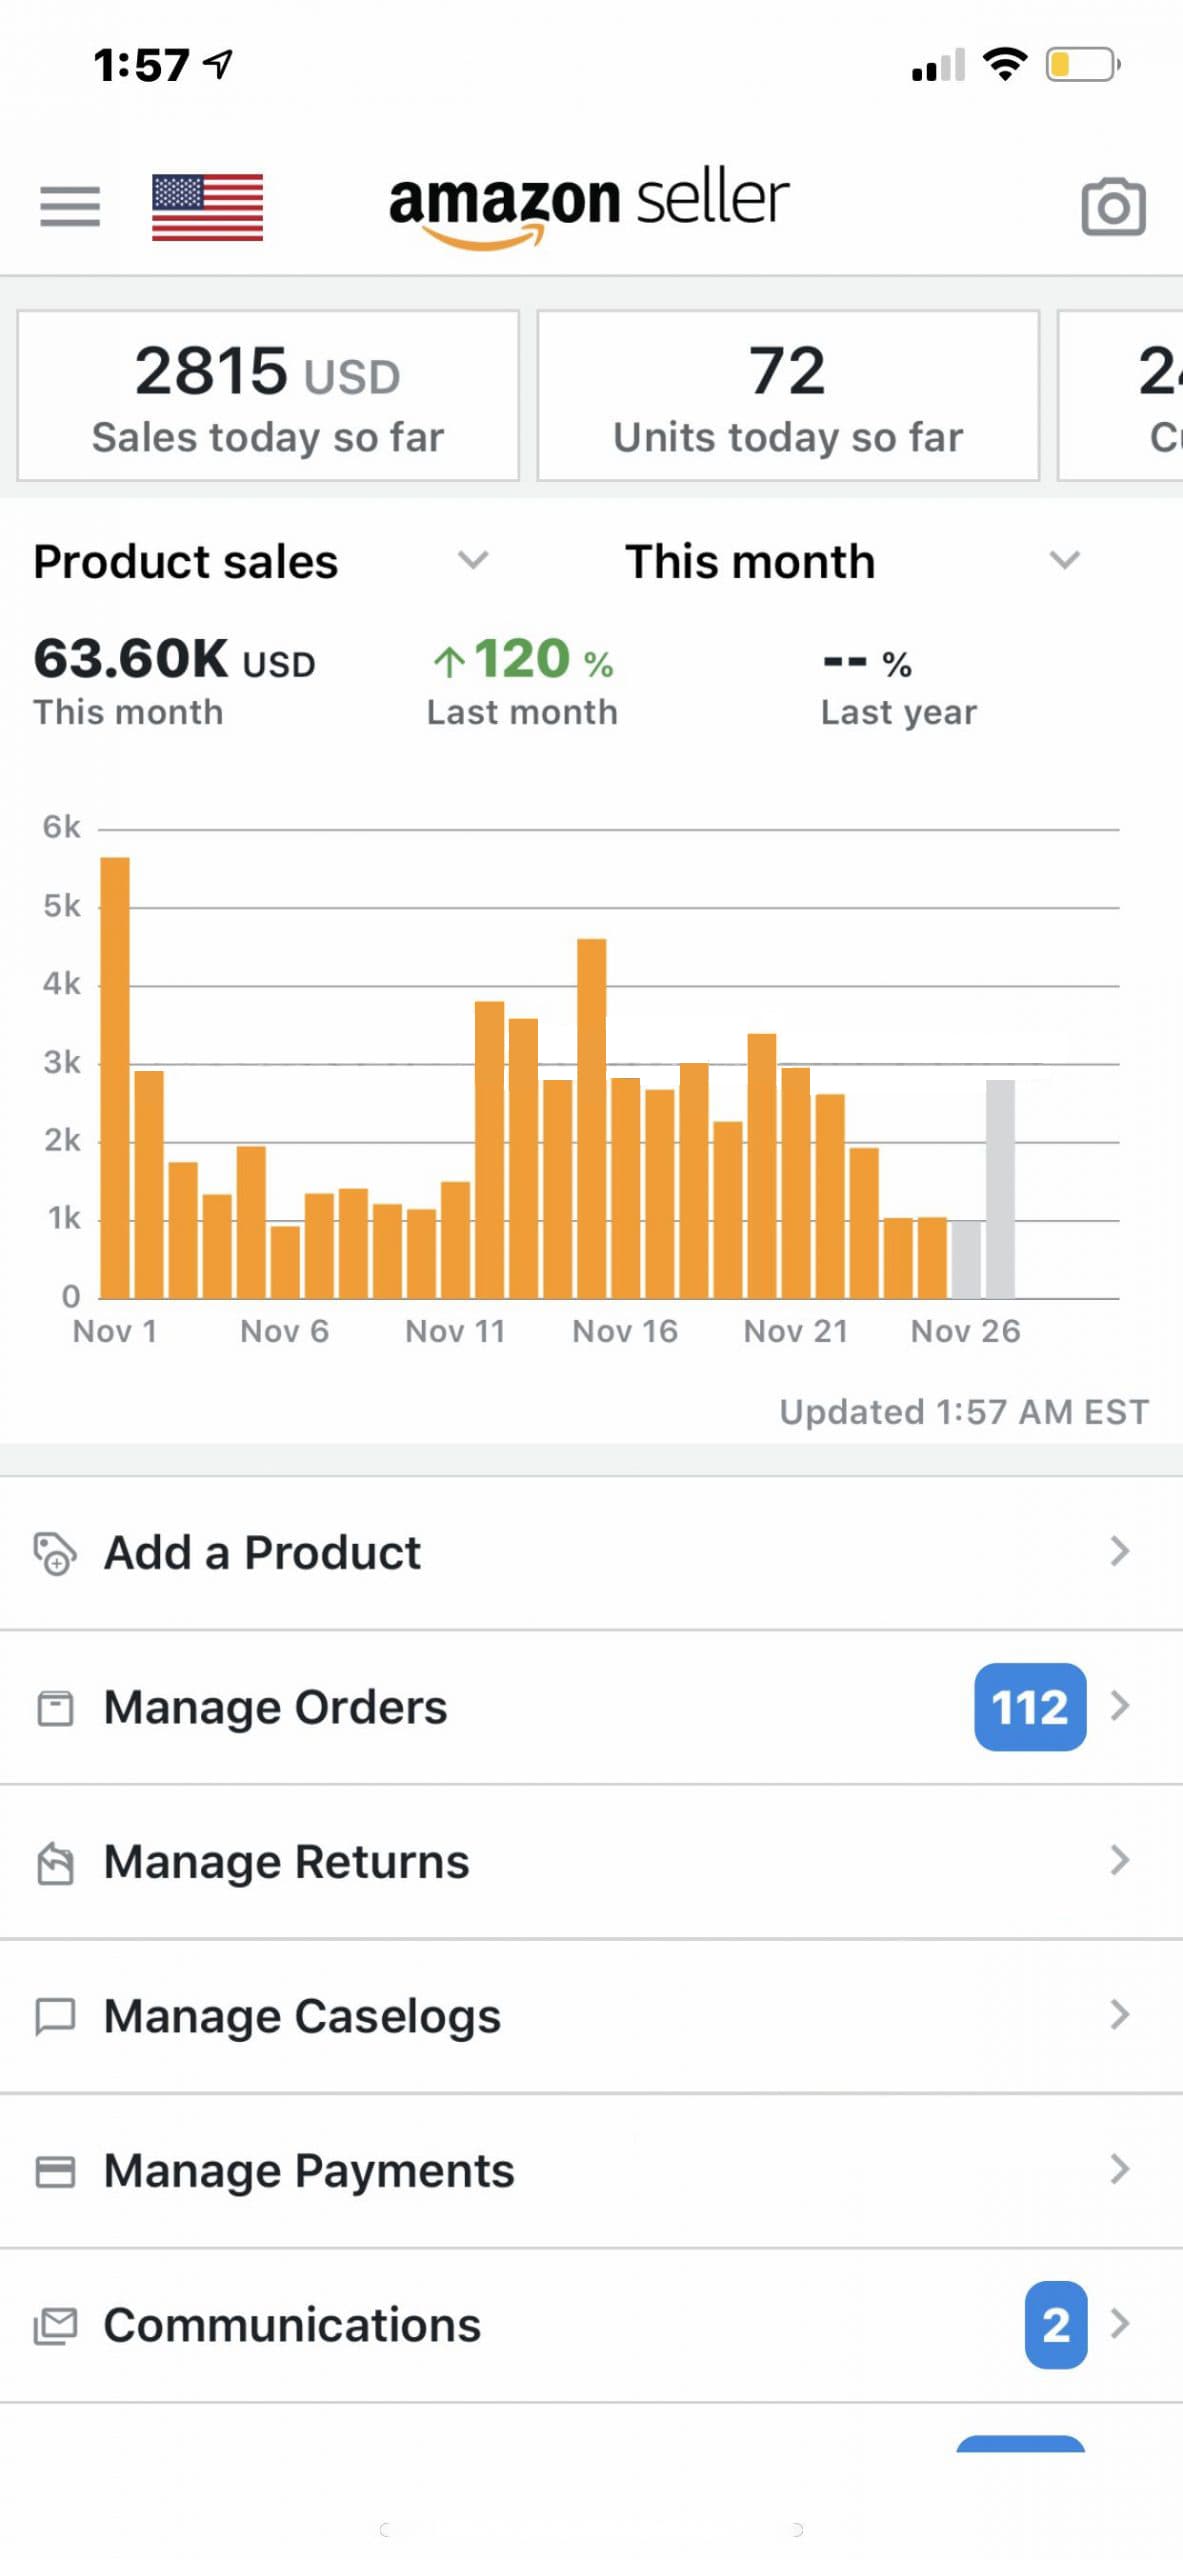Tap the Manage Caselogs chat icon

point(55,2016)
